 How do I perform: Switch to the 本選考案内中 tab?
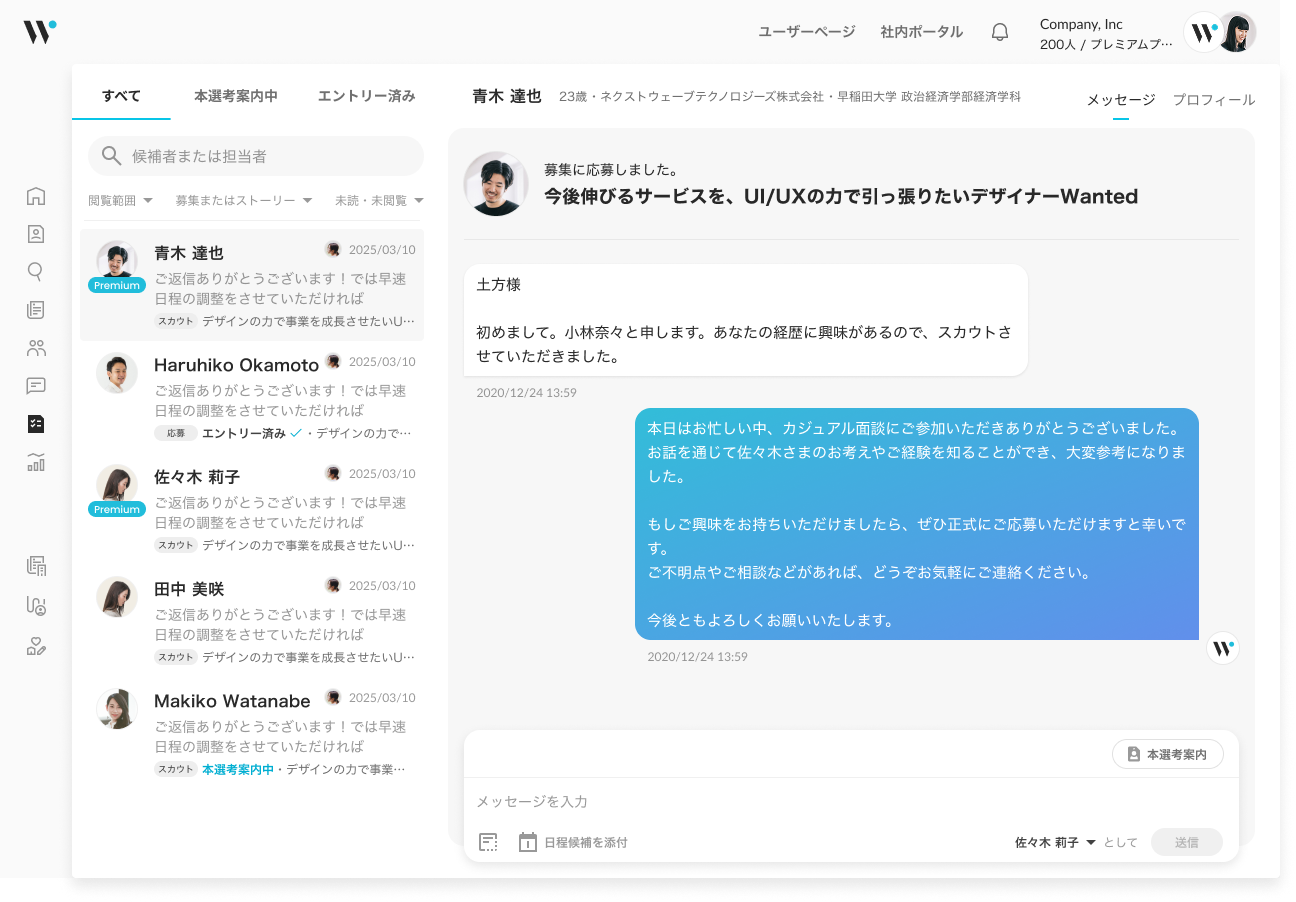[x=236, y=97]
